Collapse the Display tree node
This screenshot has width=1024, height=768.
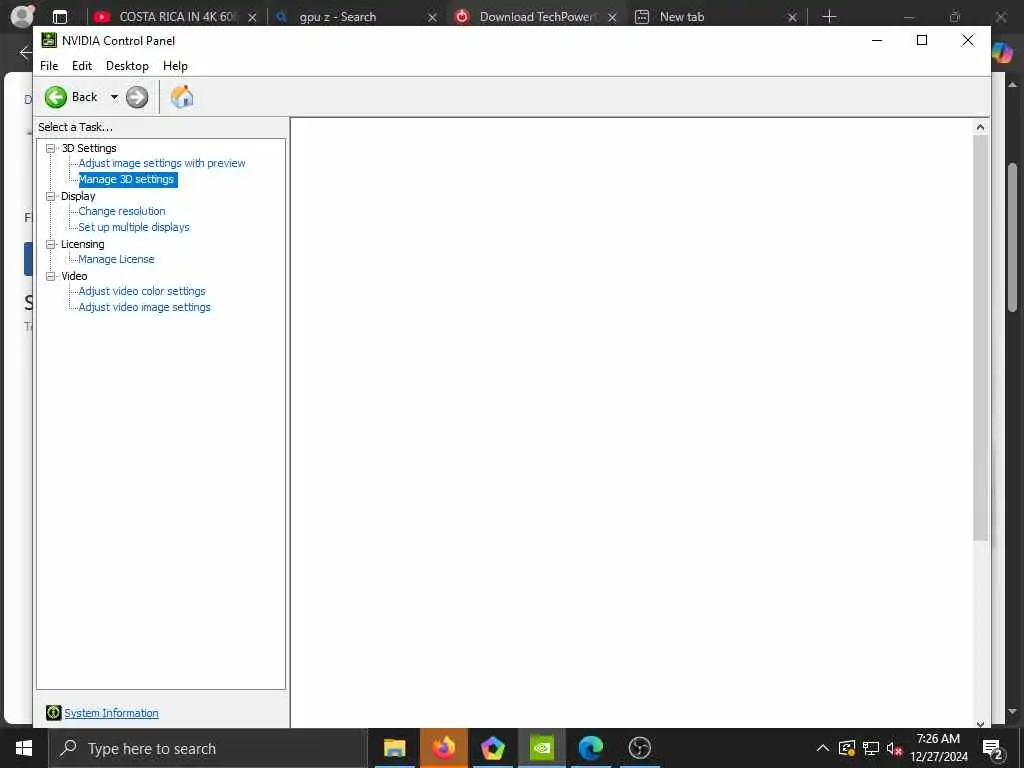50,196
